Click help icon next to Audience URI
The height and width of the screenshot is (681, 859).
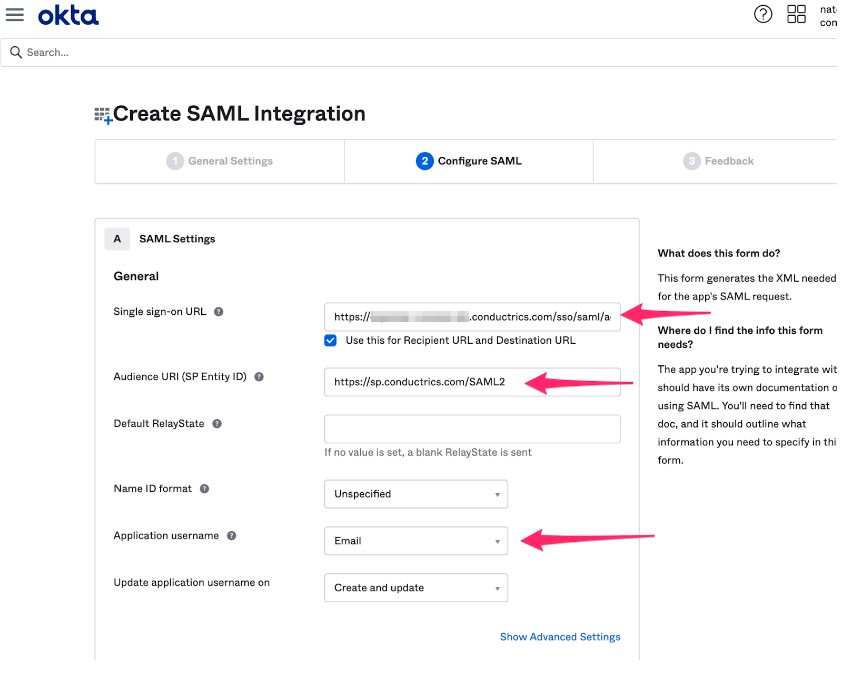259,377
